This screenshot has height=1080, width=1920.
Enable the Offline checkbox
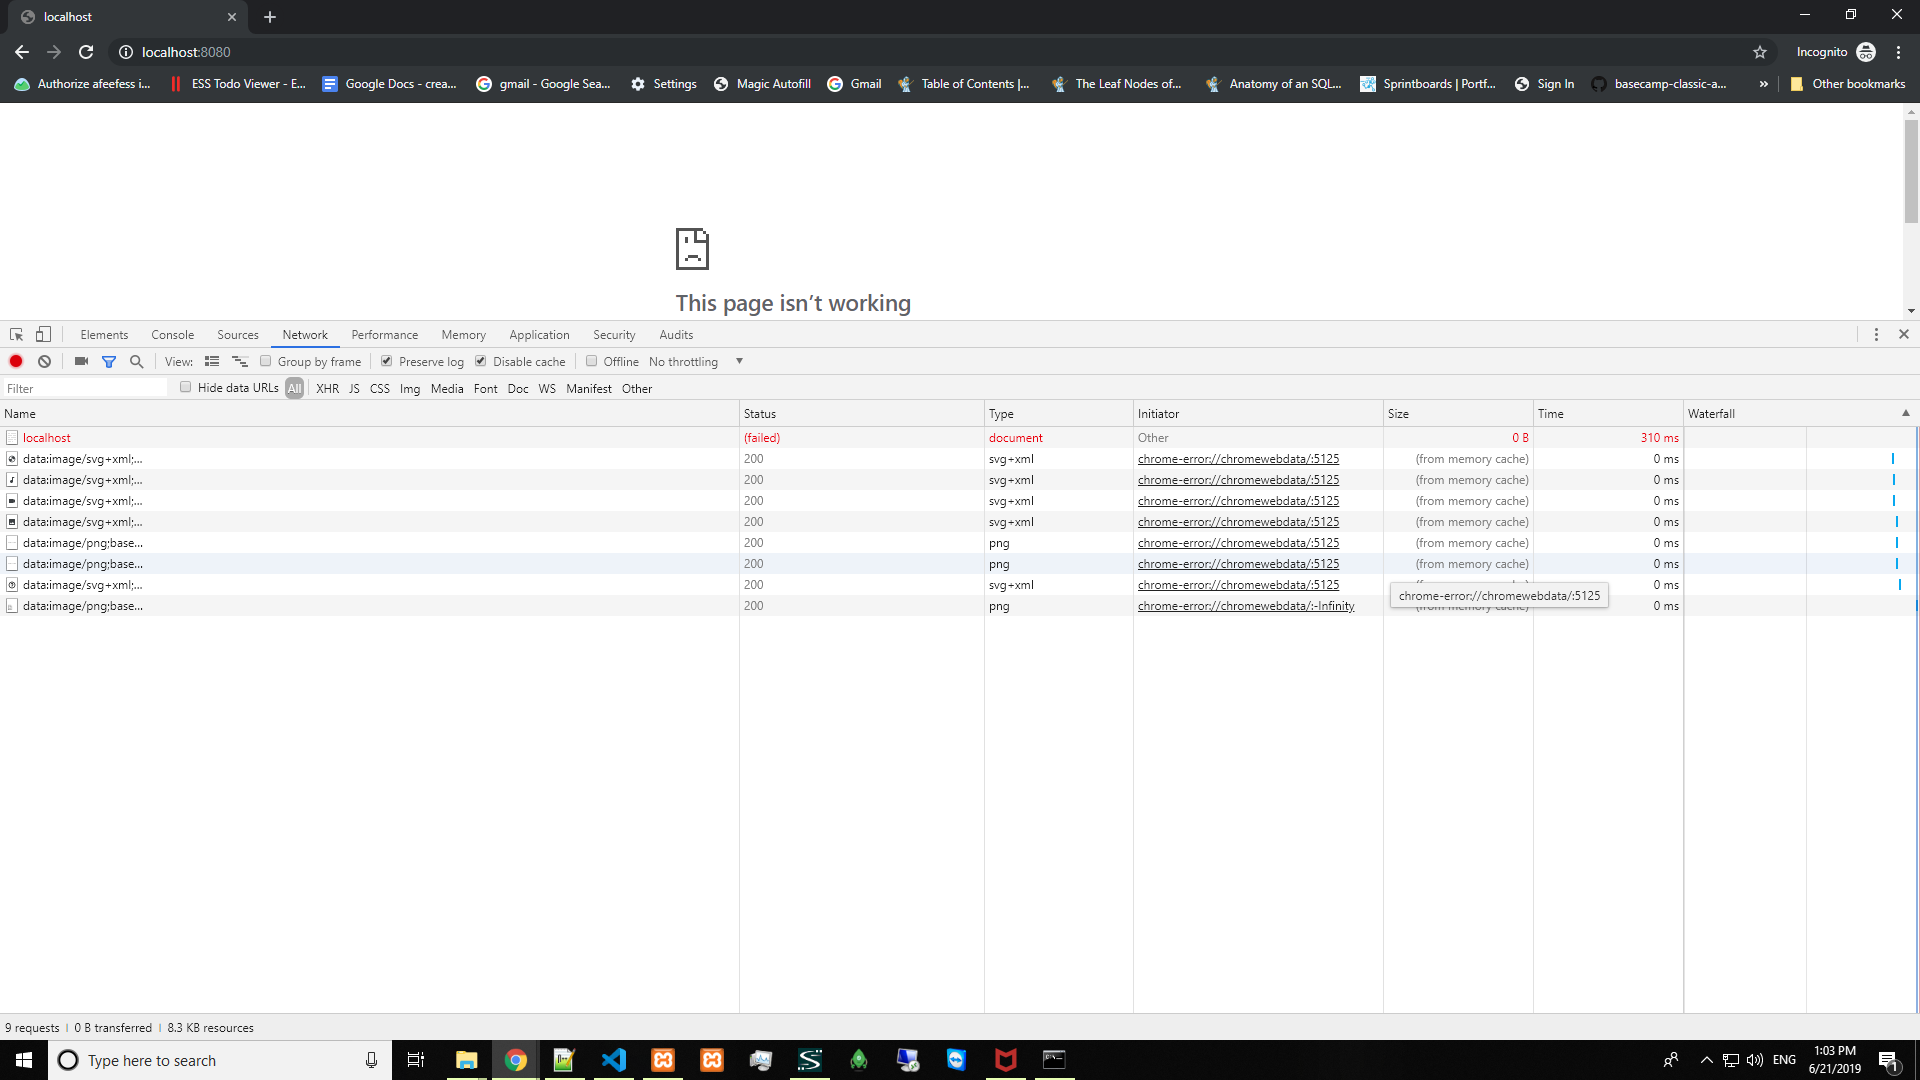(x=592, y=362)
